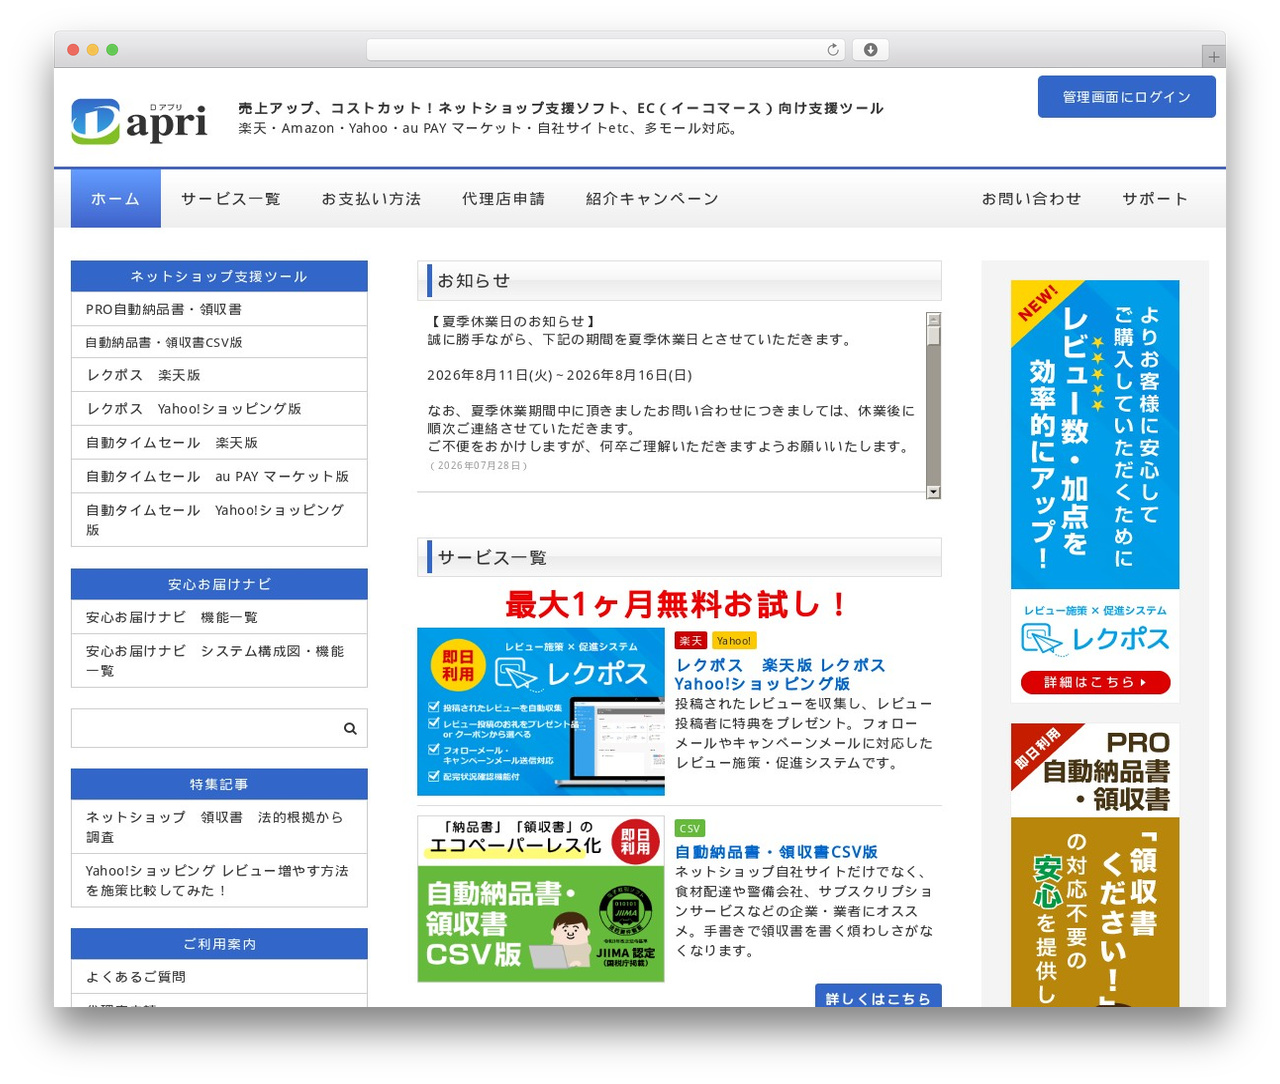Click the 自動納品書・領収書CSV版 service heading link
This screenshot has height=1084, width=1280.
click(x=776, y=852)
